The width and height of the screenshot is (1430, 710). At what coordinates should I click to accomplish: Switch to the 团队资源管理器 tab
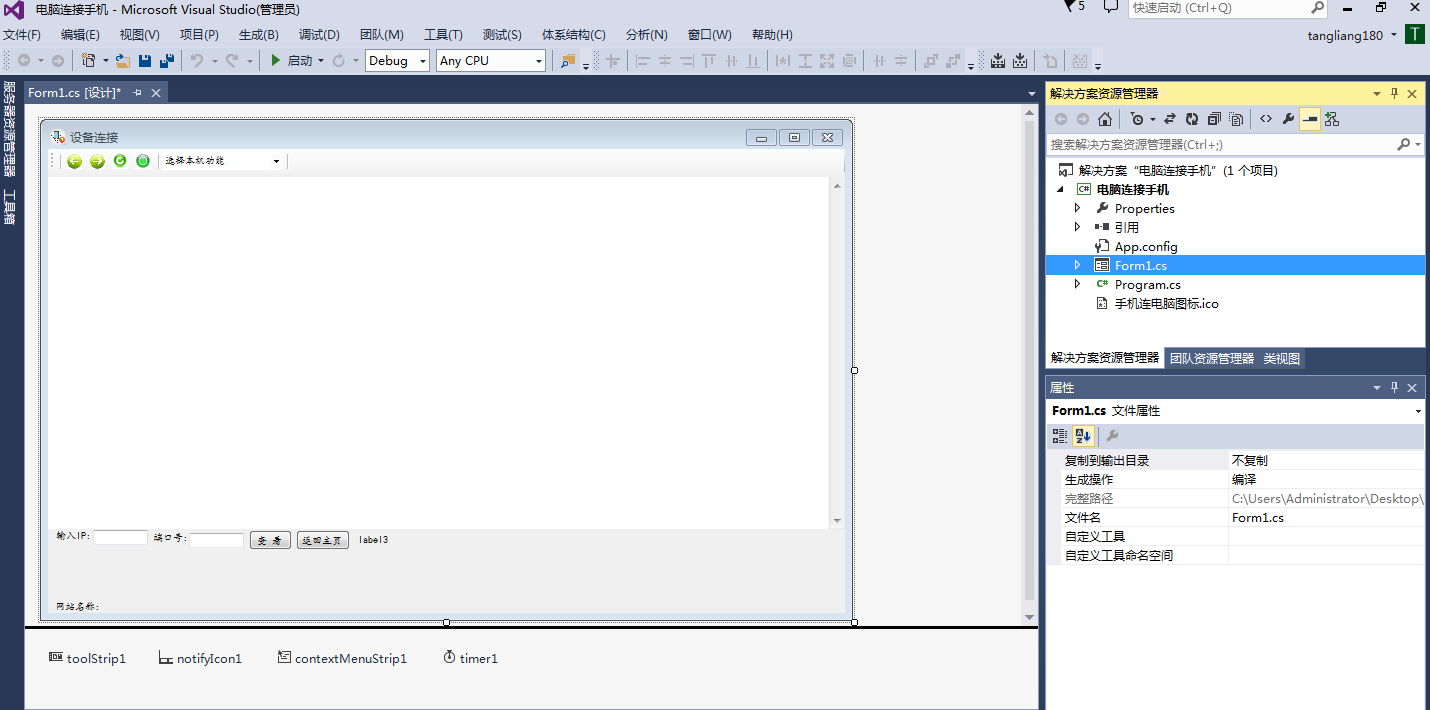(1211, 358)
